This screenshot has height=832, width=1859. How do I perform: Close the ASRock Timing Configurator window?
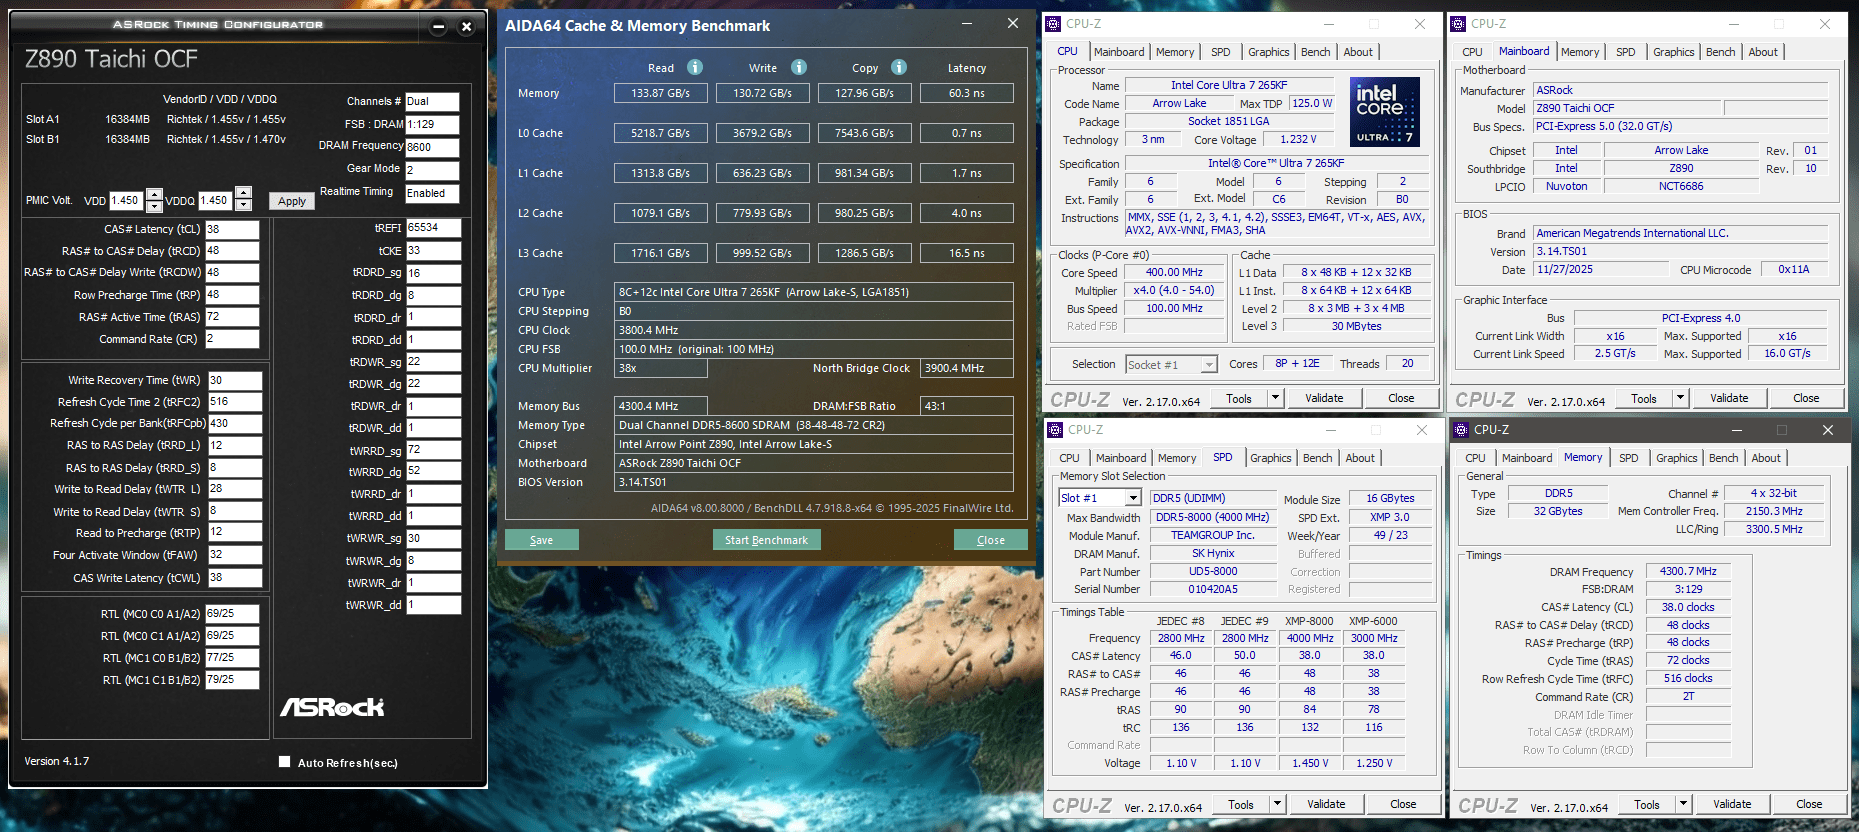pyautogui.click(x=466, y=27)
